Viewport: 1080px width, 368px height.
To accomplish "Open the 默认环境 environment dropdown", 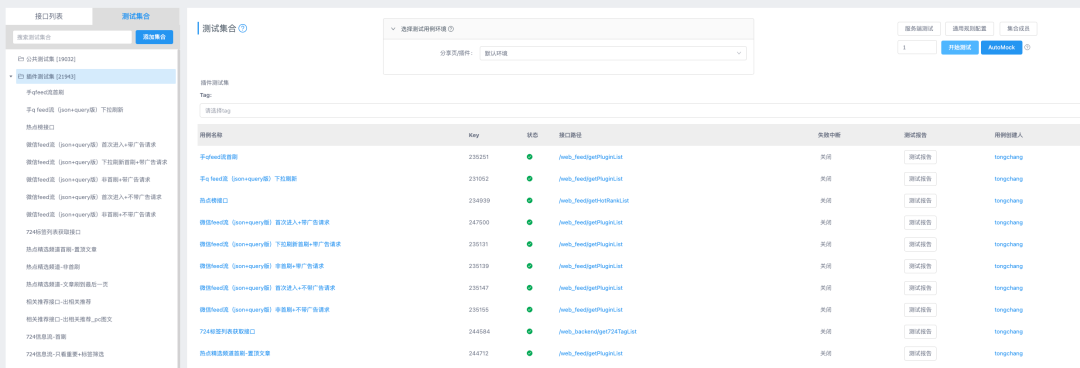I will (x=613, y=53).
